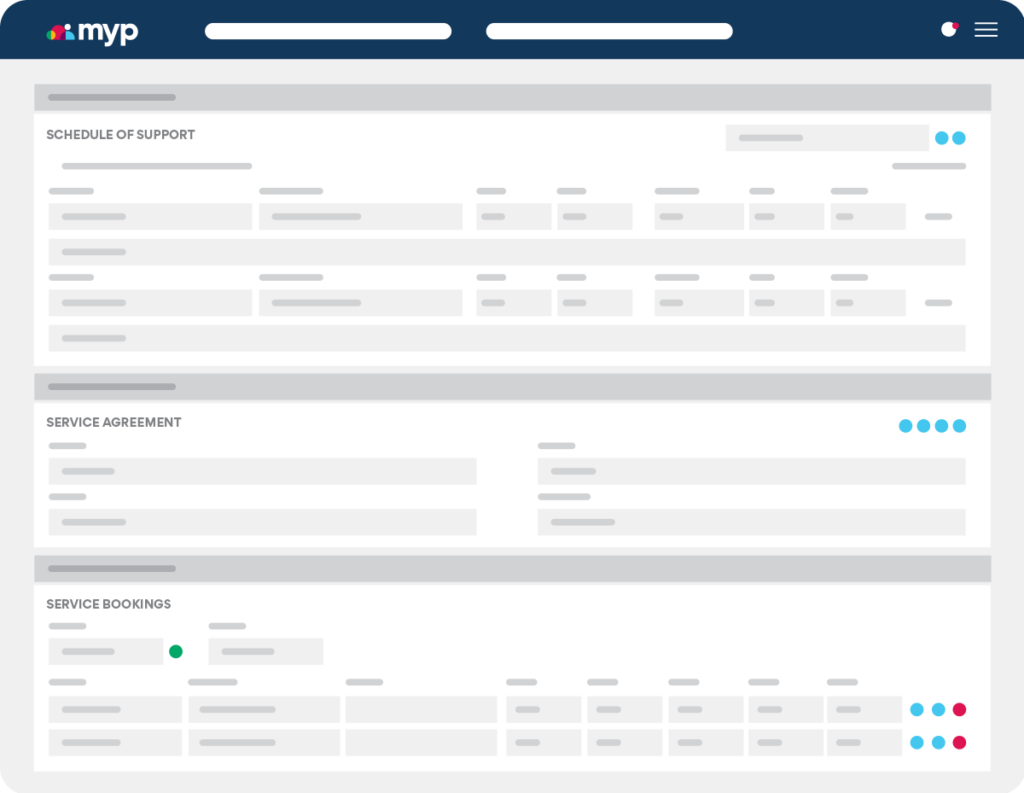Click the first blue action icon in Schedule of Support
The height and width of the screenshot is (793, 1024).
(x=942, y=137)
